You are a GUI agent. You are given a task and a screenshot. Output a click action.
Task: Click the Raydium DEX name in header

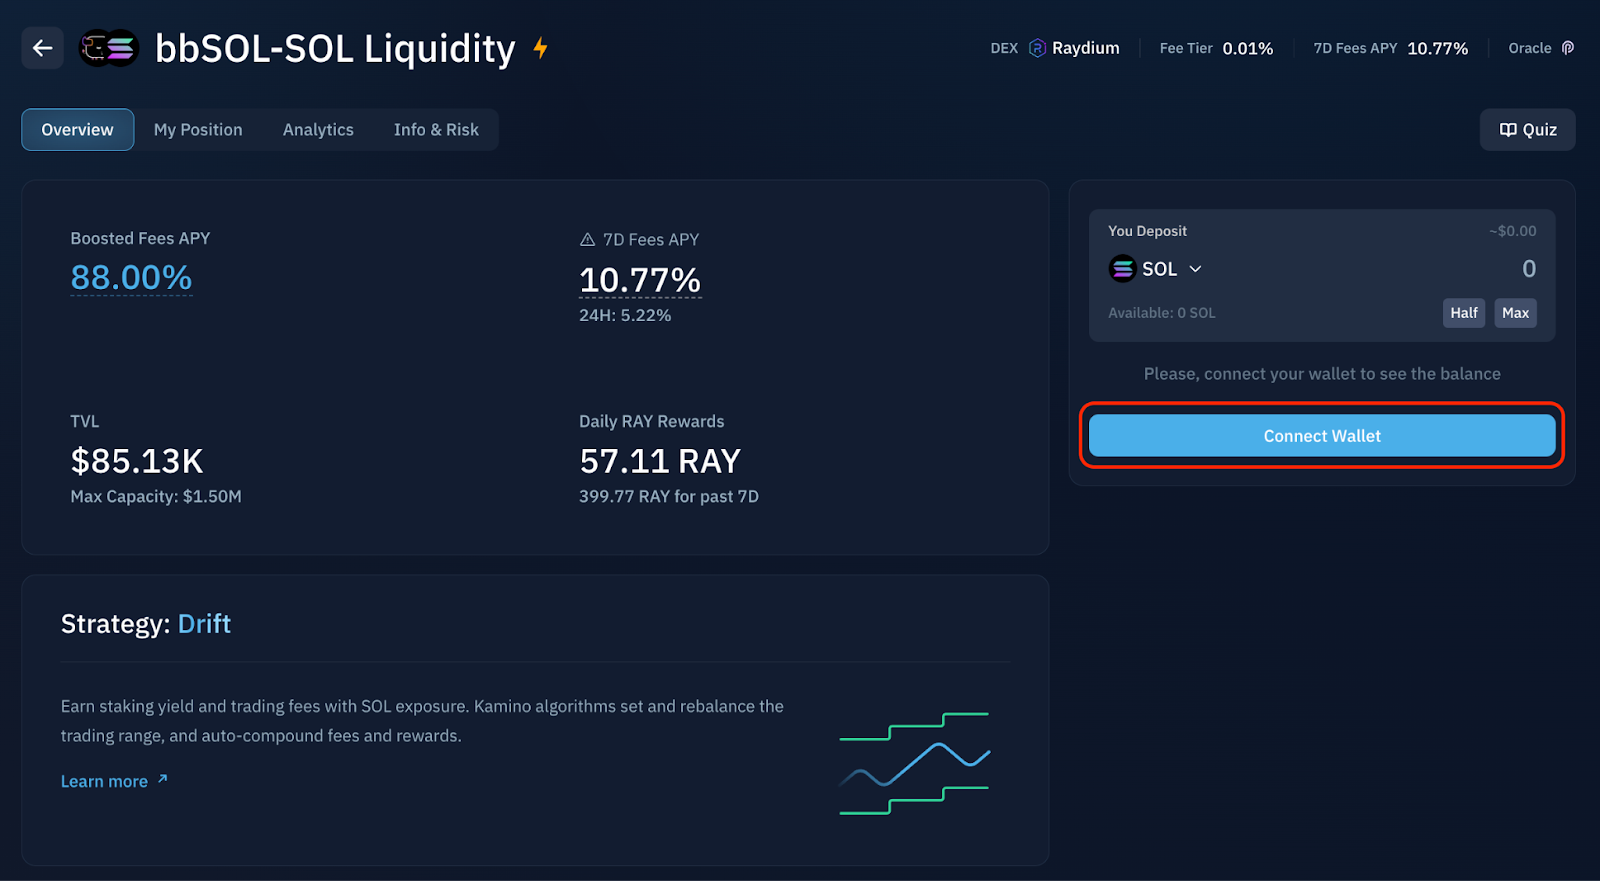(1086, 48)
